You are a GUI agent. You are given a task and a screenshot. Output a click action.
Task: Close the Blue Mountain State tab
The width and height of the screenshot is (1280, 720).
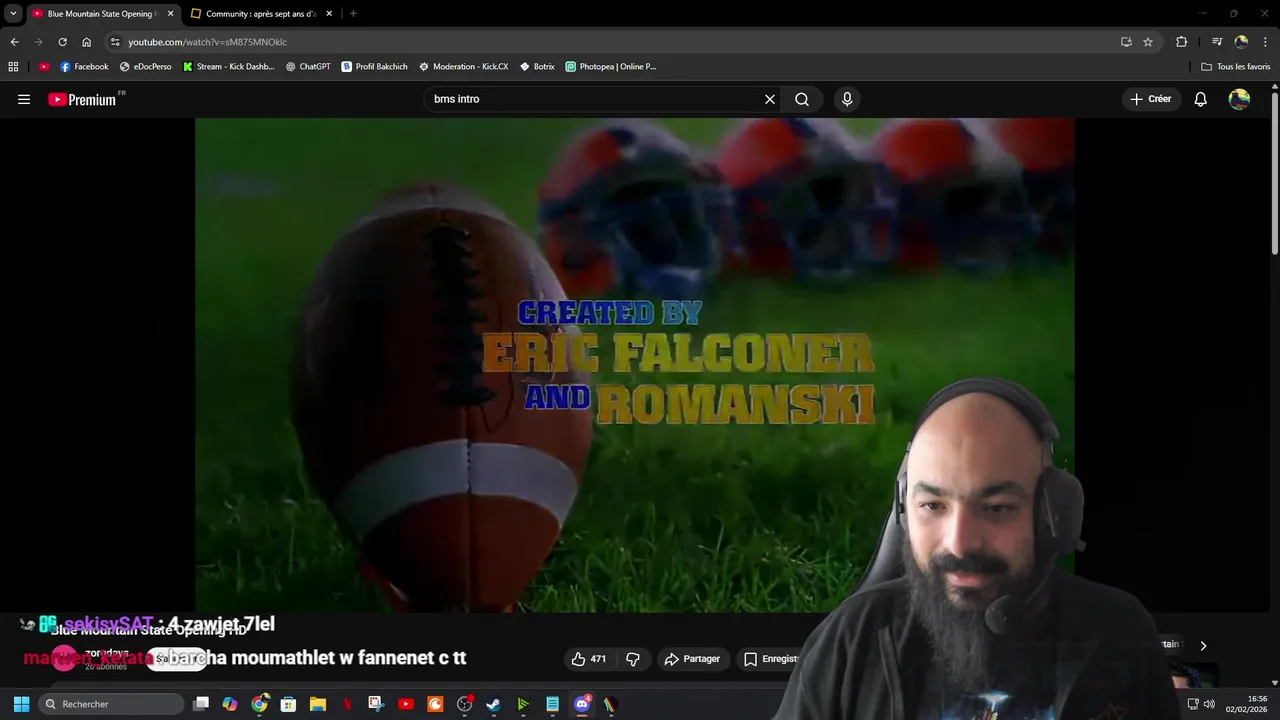[x=170, y=14]
